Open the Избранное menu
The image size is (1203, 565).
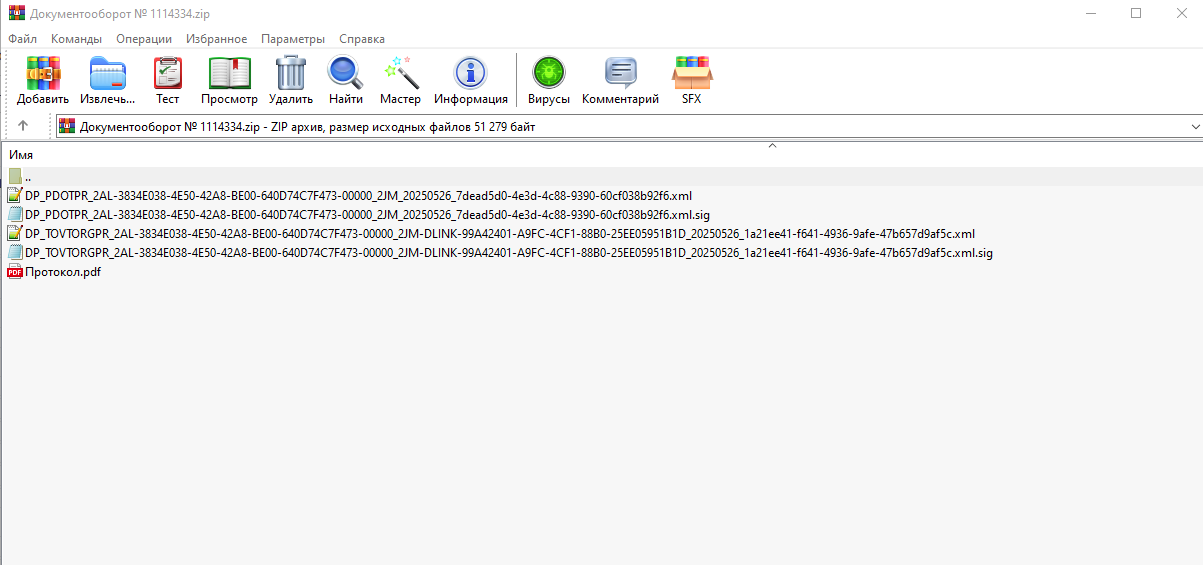(217, 39)
